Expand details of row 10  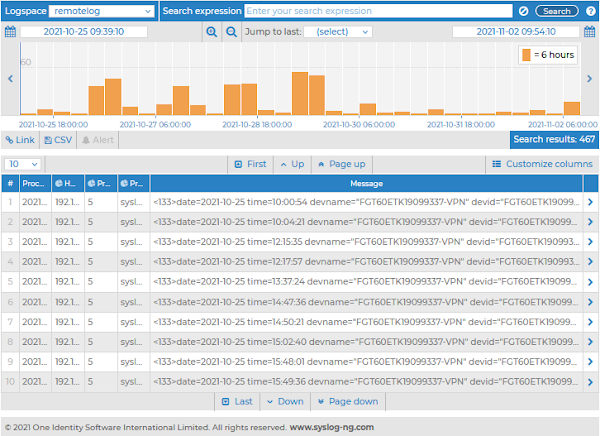[x=590, y=382]
